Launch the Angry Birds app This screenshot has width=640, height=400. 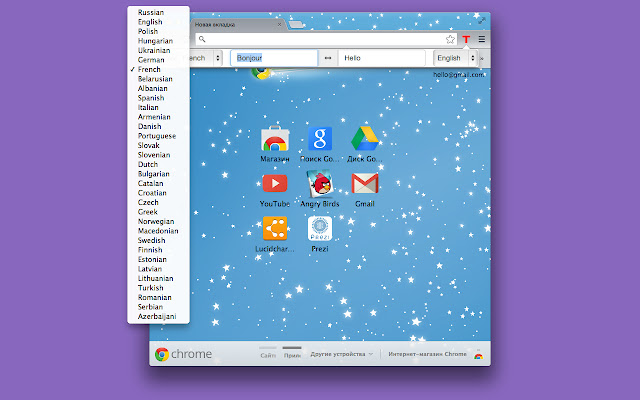point(320,184)
